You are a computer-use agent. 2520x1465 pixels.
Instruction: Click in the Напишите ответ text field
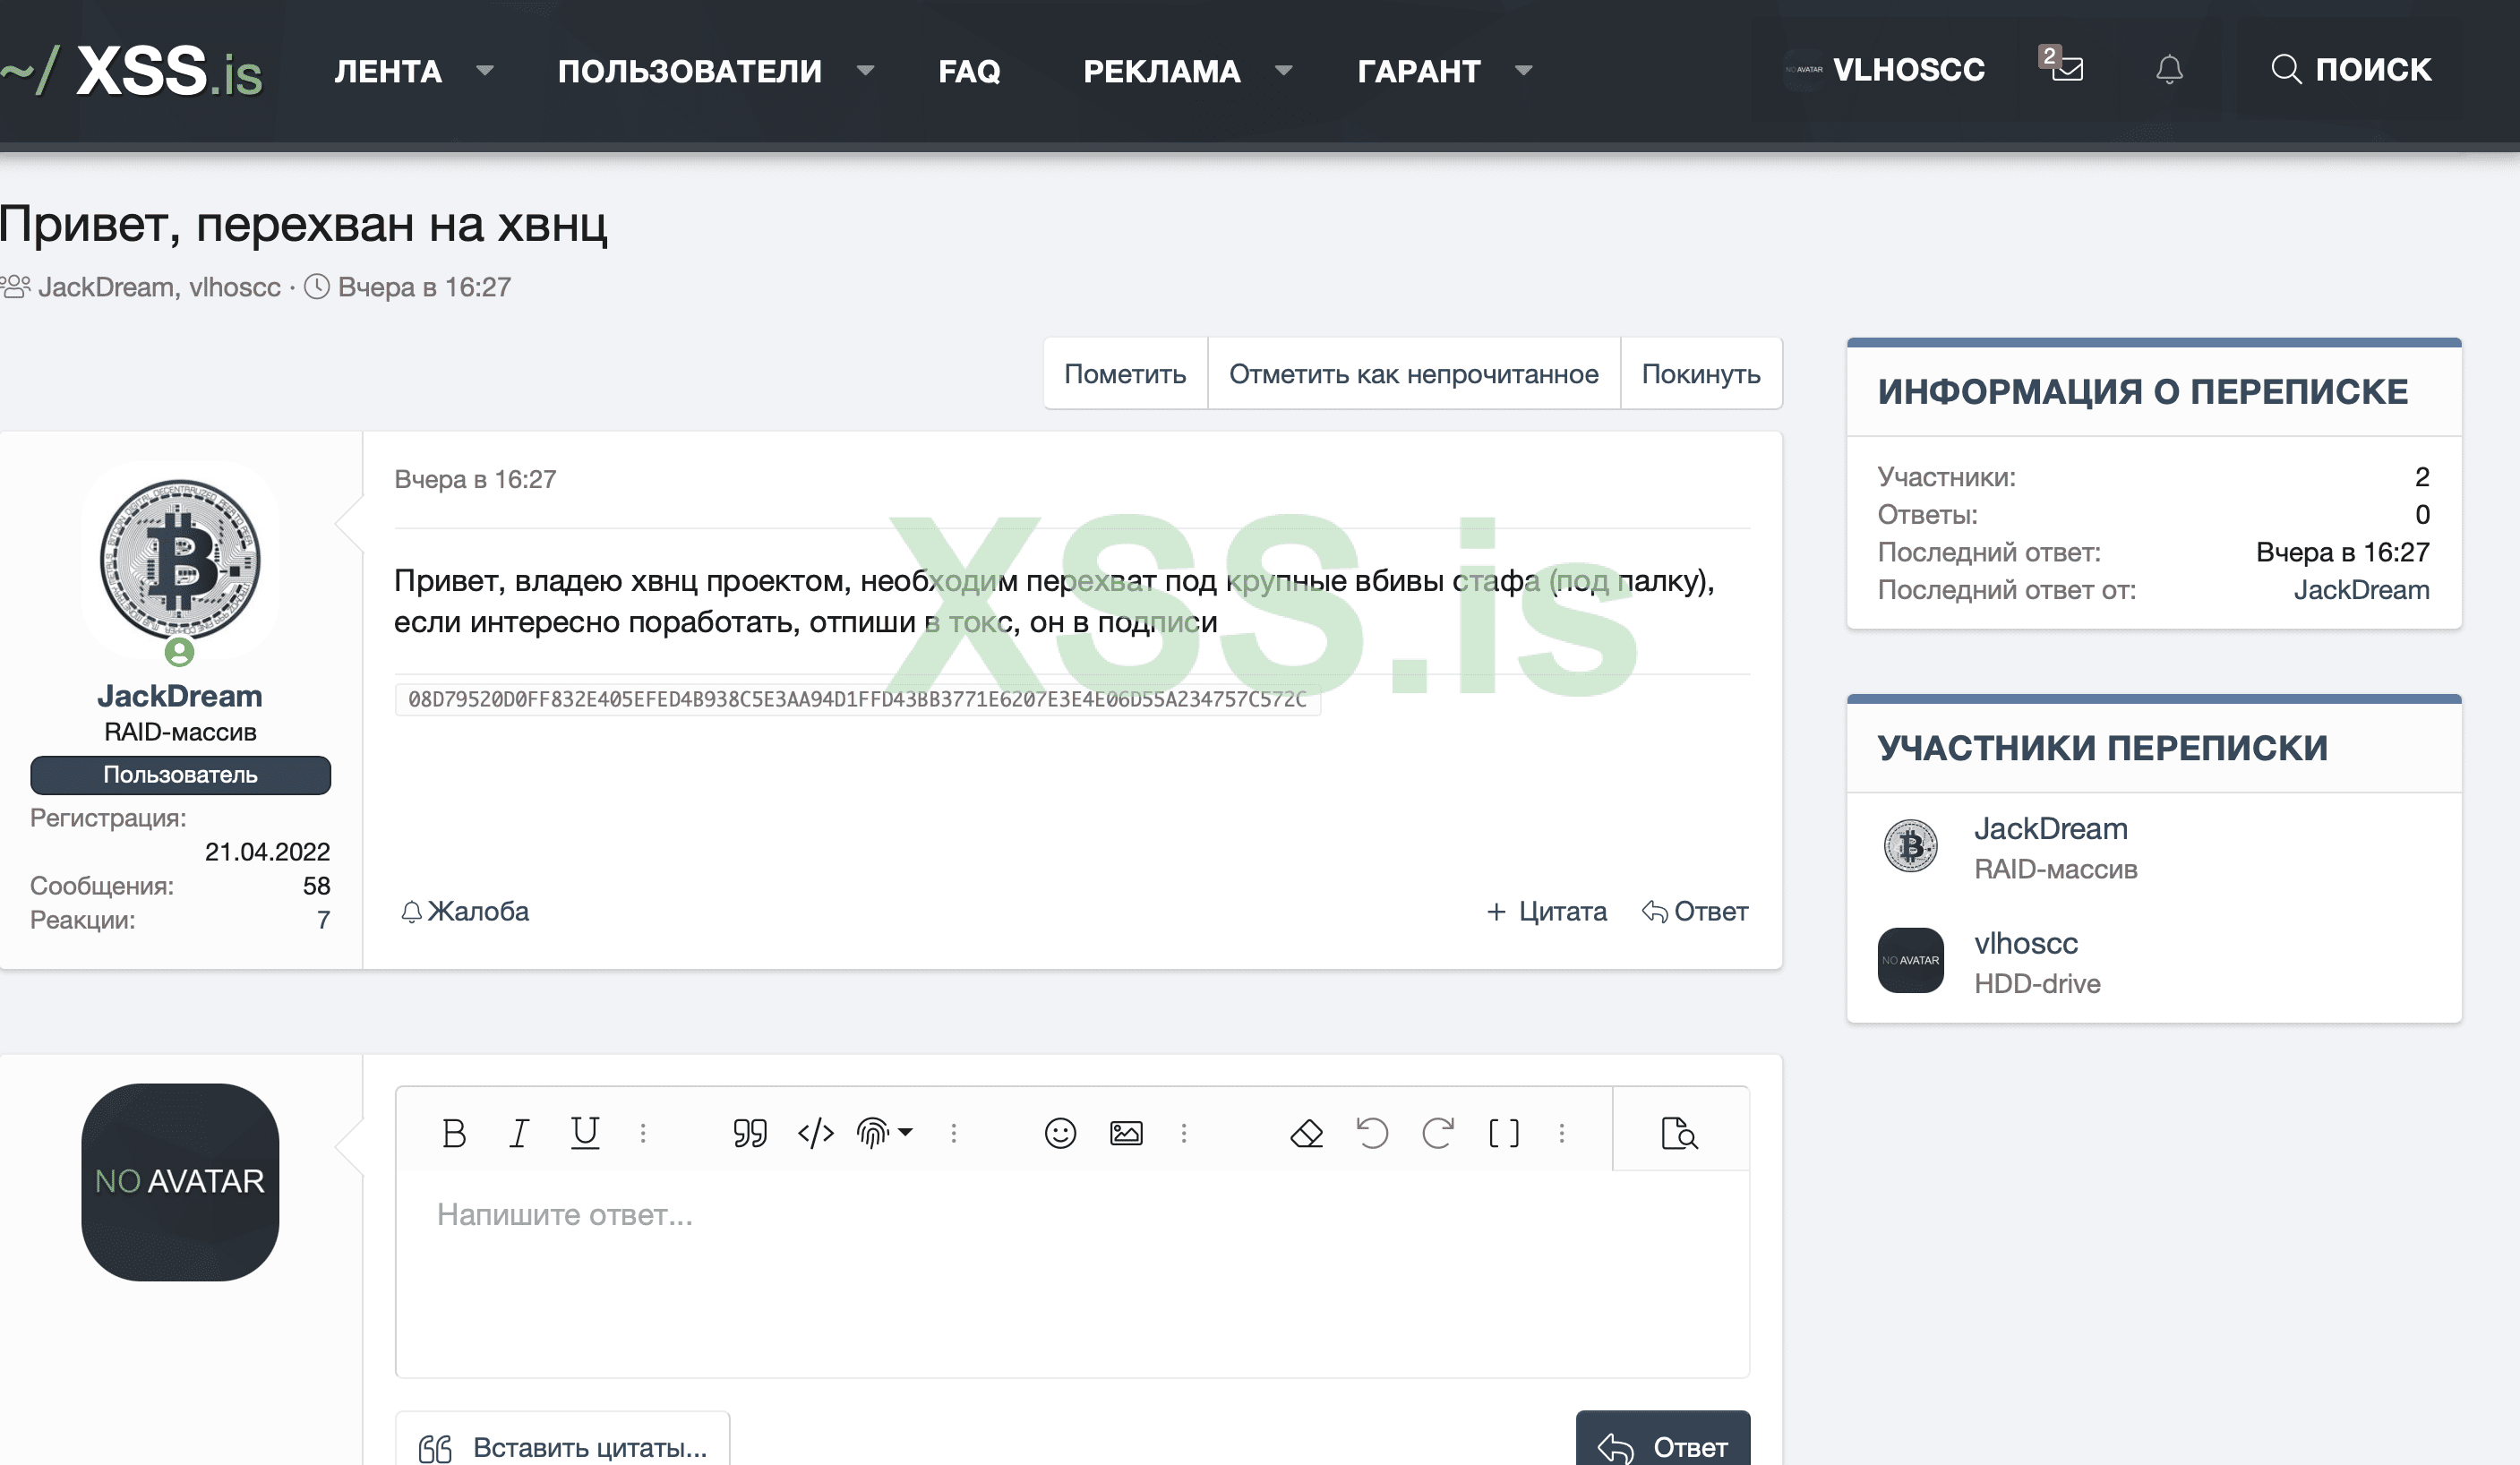pyautogui.click(x=1070, y=1270)
